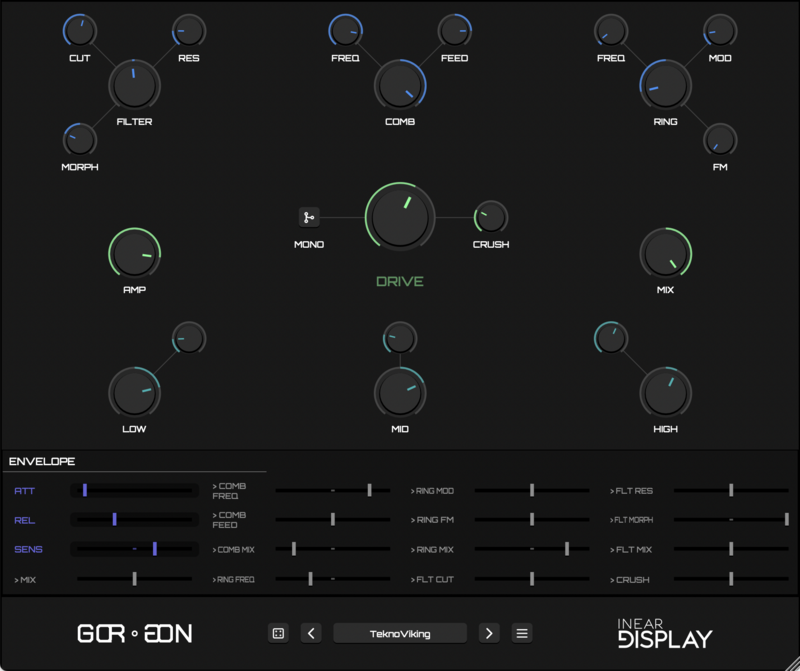
Task: Click the envelope ATT slider
Action: point(134,491)
